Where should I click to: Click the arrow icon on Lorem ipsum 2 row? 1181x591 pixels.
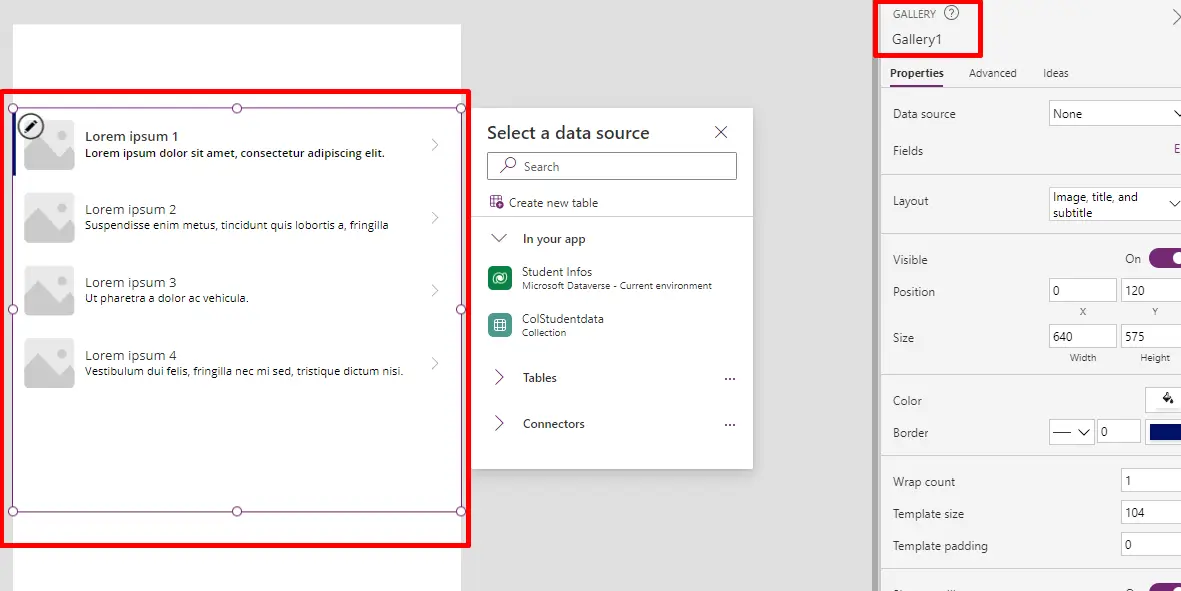(435, 218)
